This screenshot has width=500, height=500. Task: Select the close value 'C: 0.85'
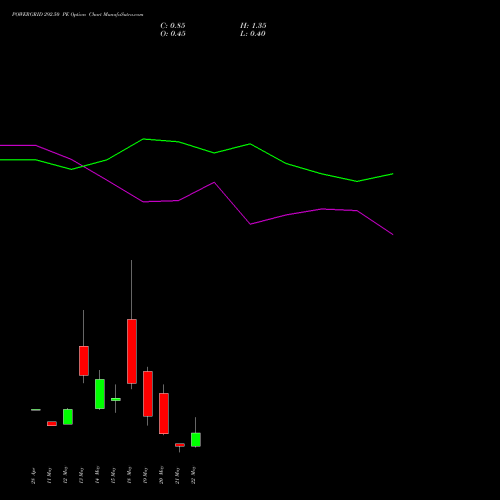[173, 26]
